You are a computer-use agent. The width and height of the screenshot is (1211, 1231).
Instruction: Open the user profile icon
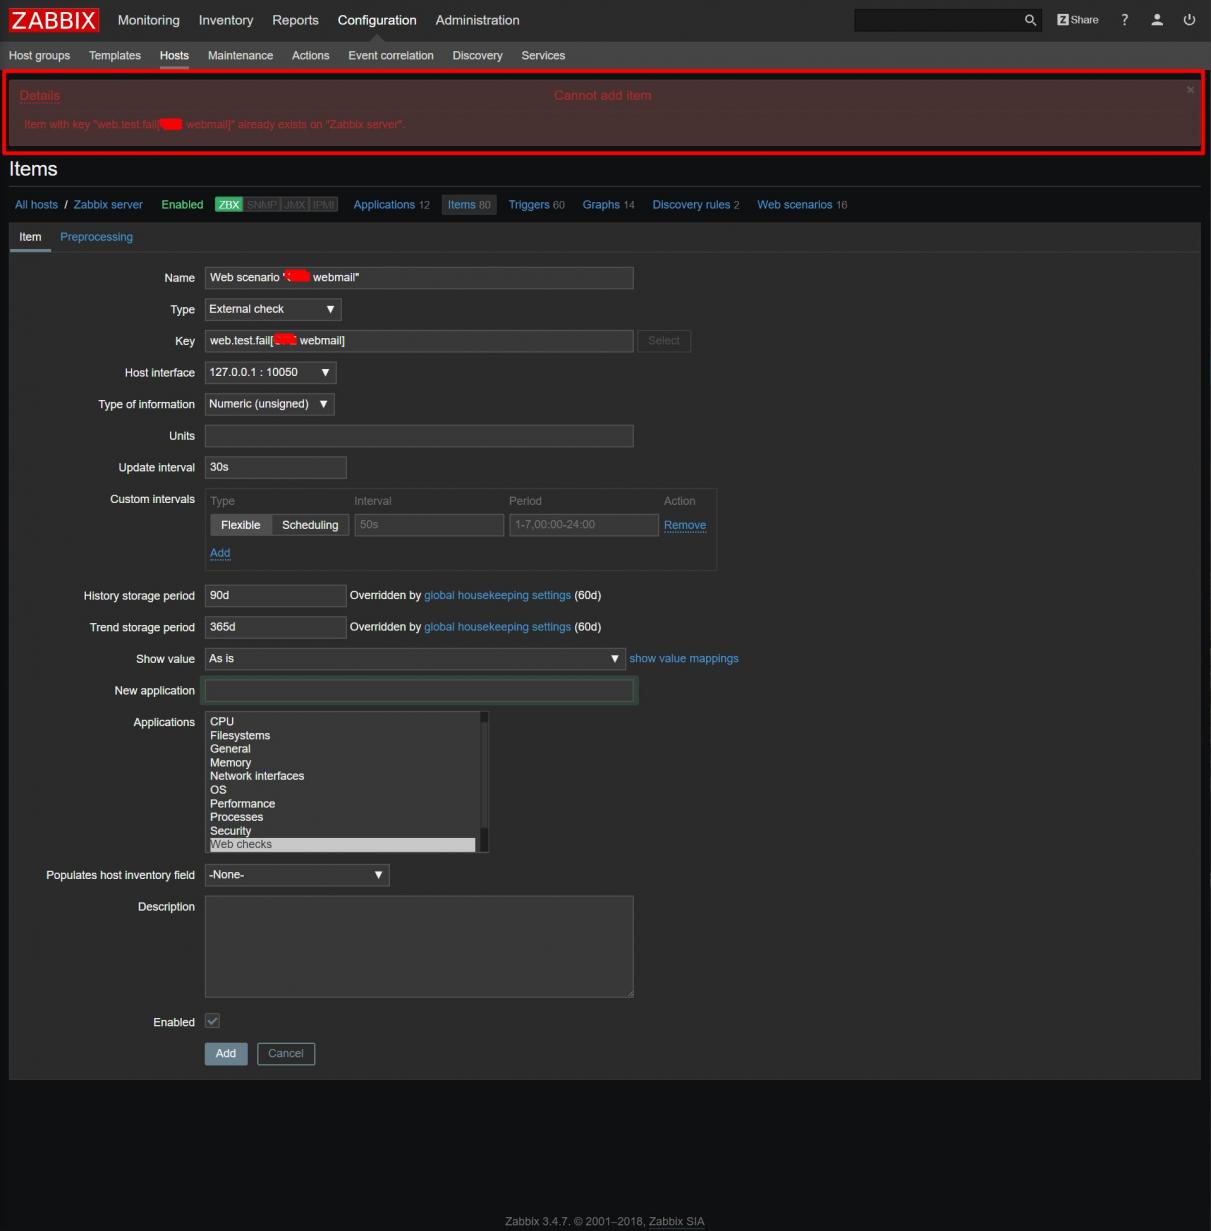click(1157, 20)
